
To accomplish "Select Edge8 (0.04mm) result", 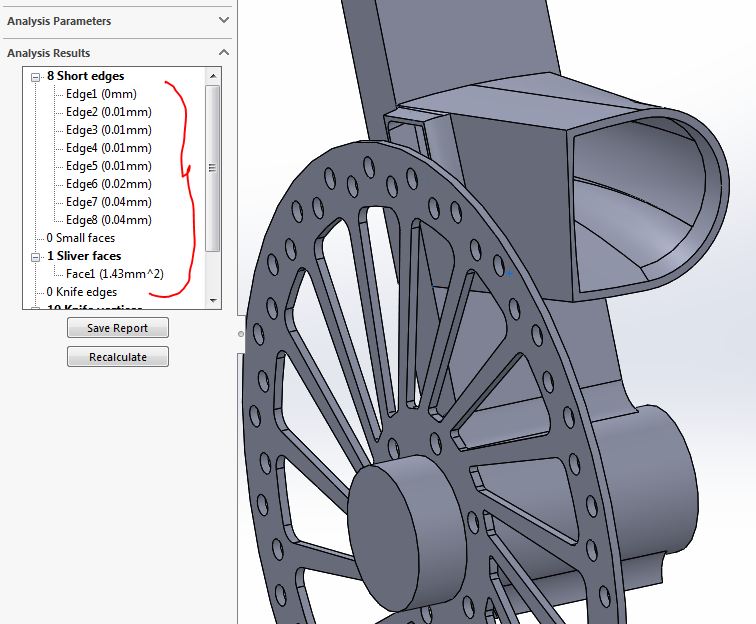I will tap(108, 220).
